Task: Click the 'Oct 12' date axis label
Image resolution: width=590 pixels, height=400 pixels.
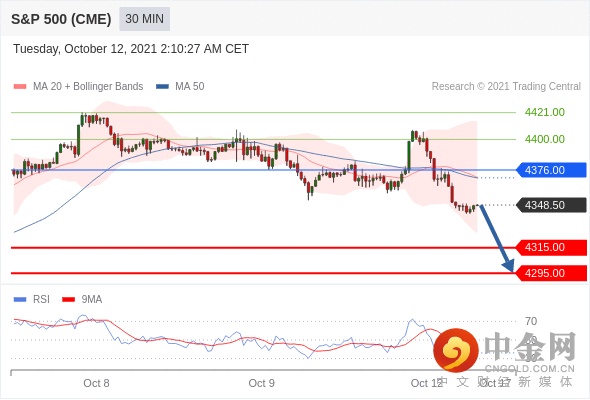Action: pos(426,383)
